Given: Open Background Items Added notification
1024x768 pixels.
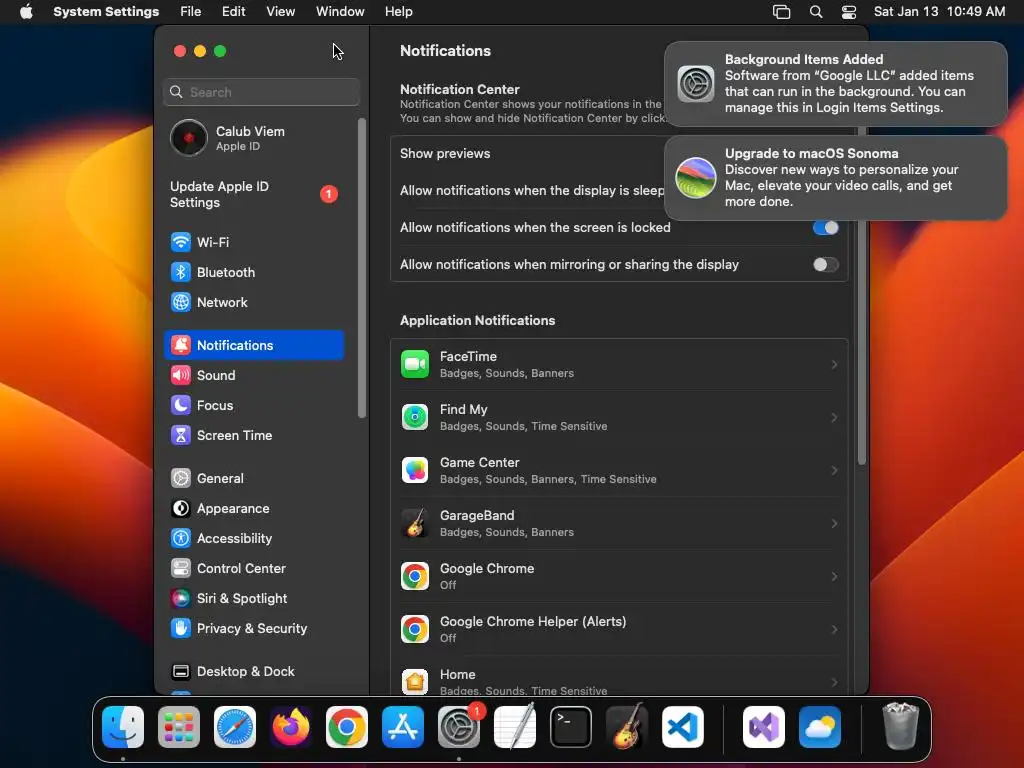Looking at the screenshot, I should pos(836,84).
